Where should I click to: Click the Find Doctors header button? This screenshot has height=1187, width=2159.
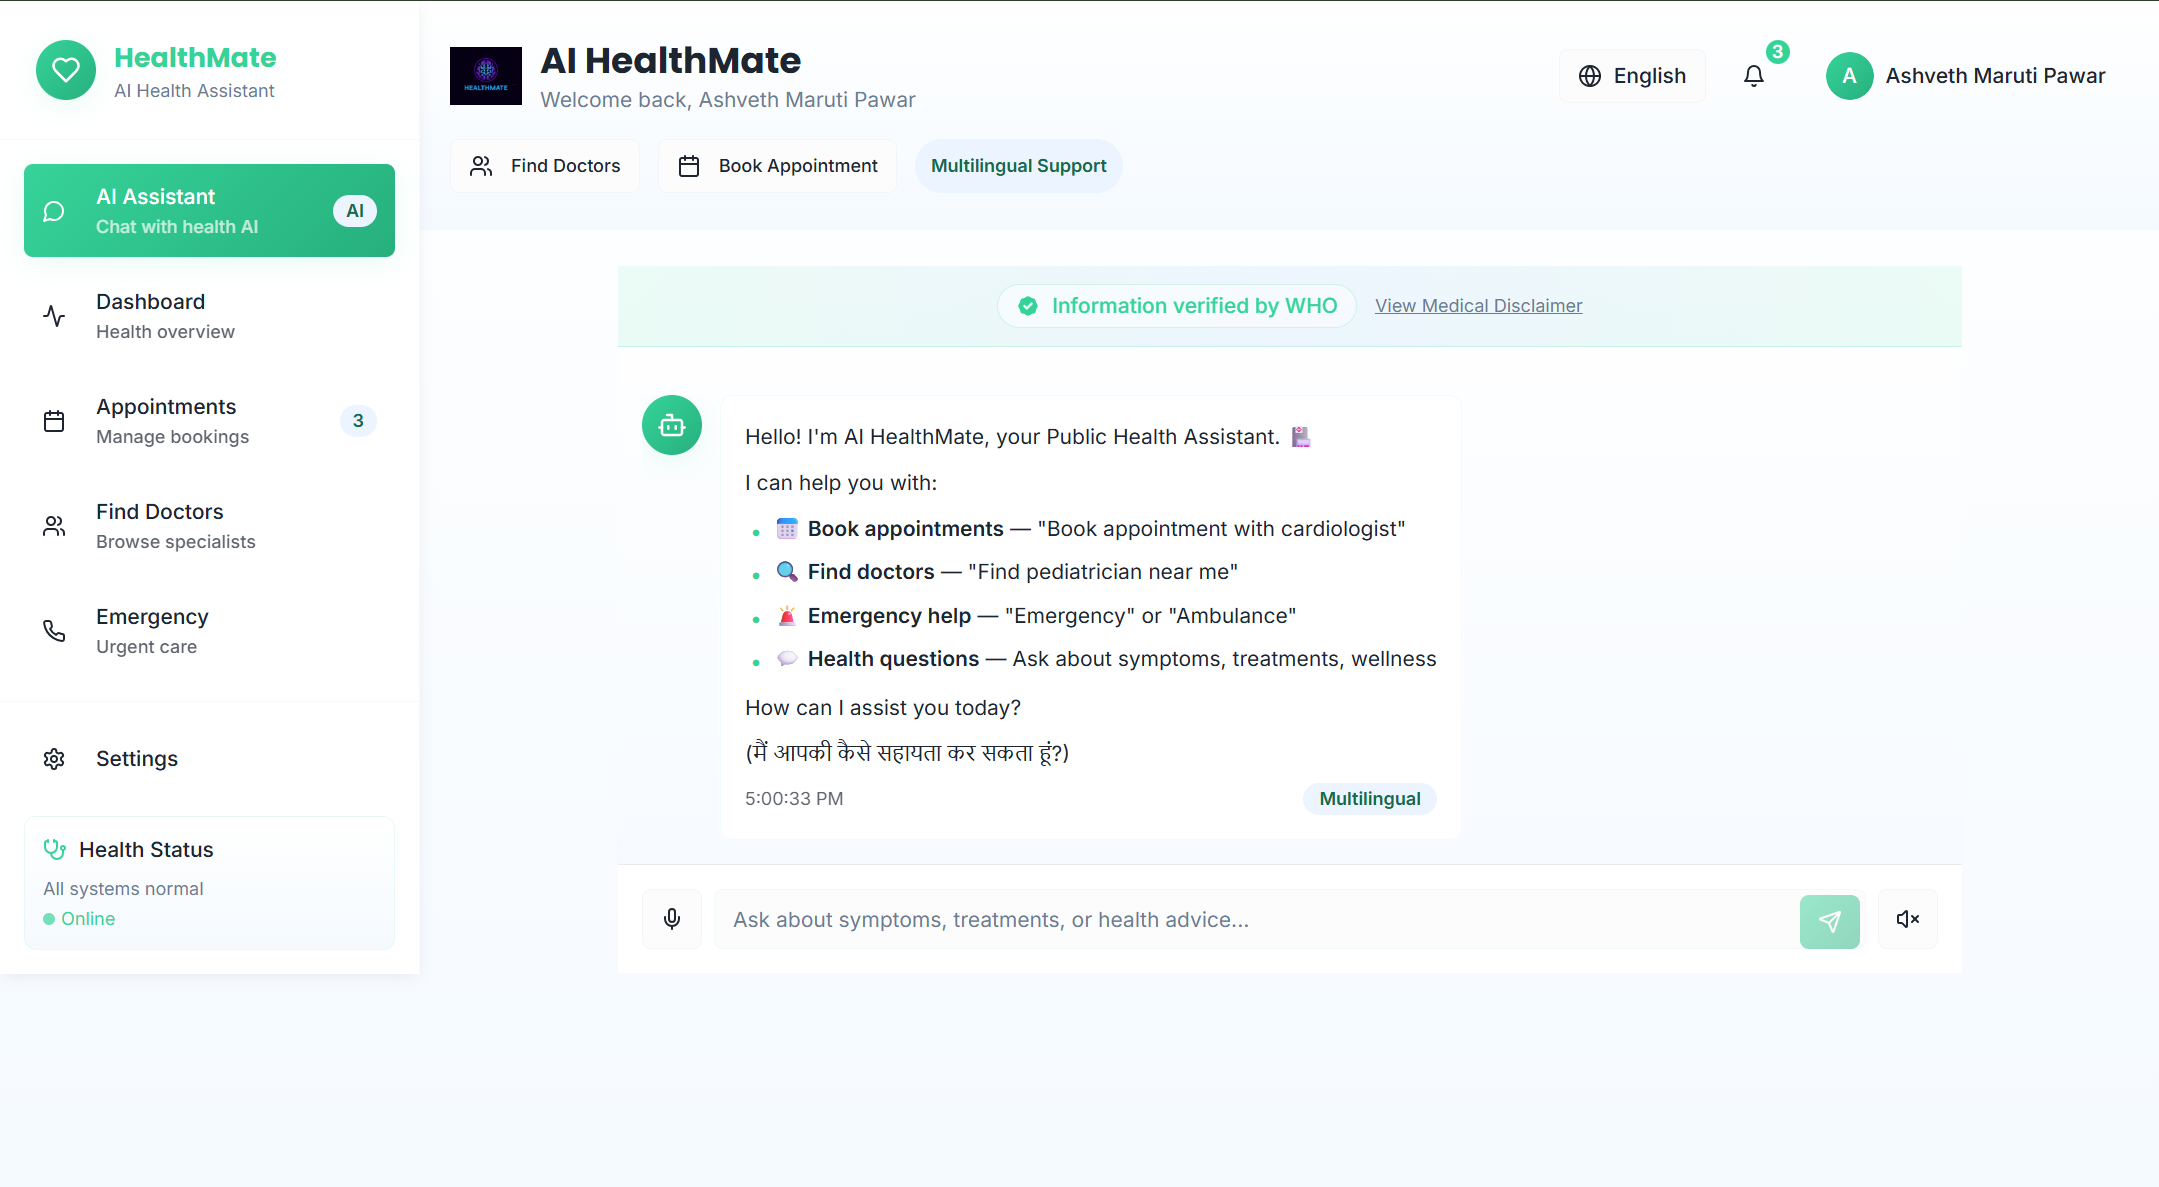pyautogui.click(x=545, y=166)
